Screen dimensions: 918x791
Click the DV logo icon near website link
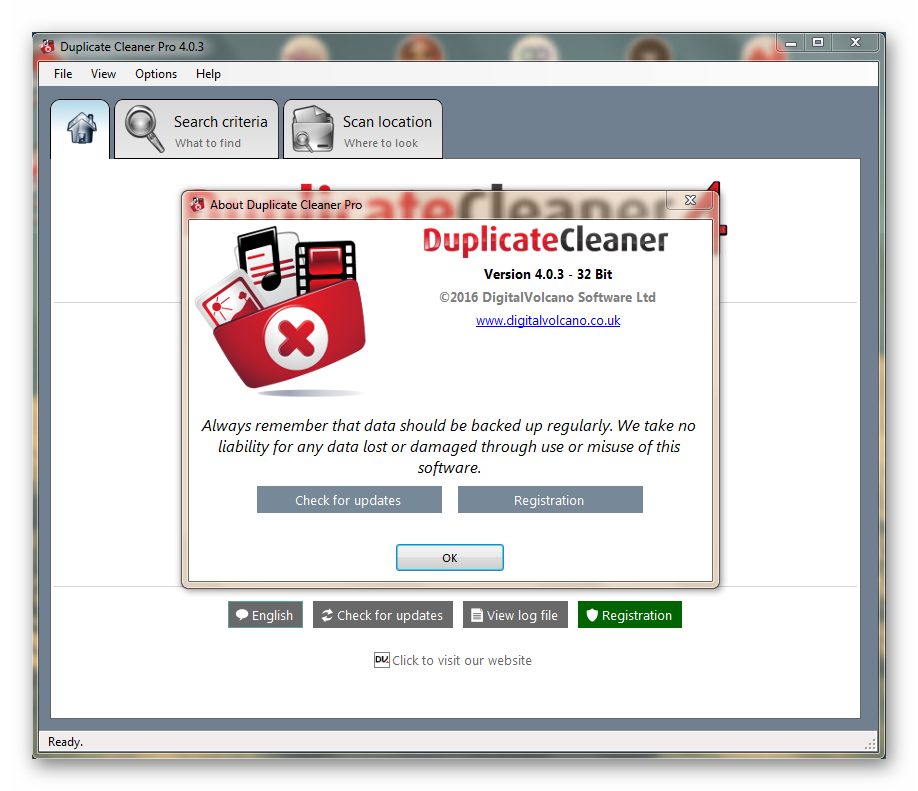(x=382, y=660)
